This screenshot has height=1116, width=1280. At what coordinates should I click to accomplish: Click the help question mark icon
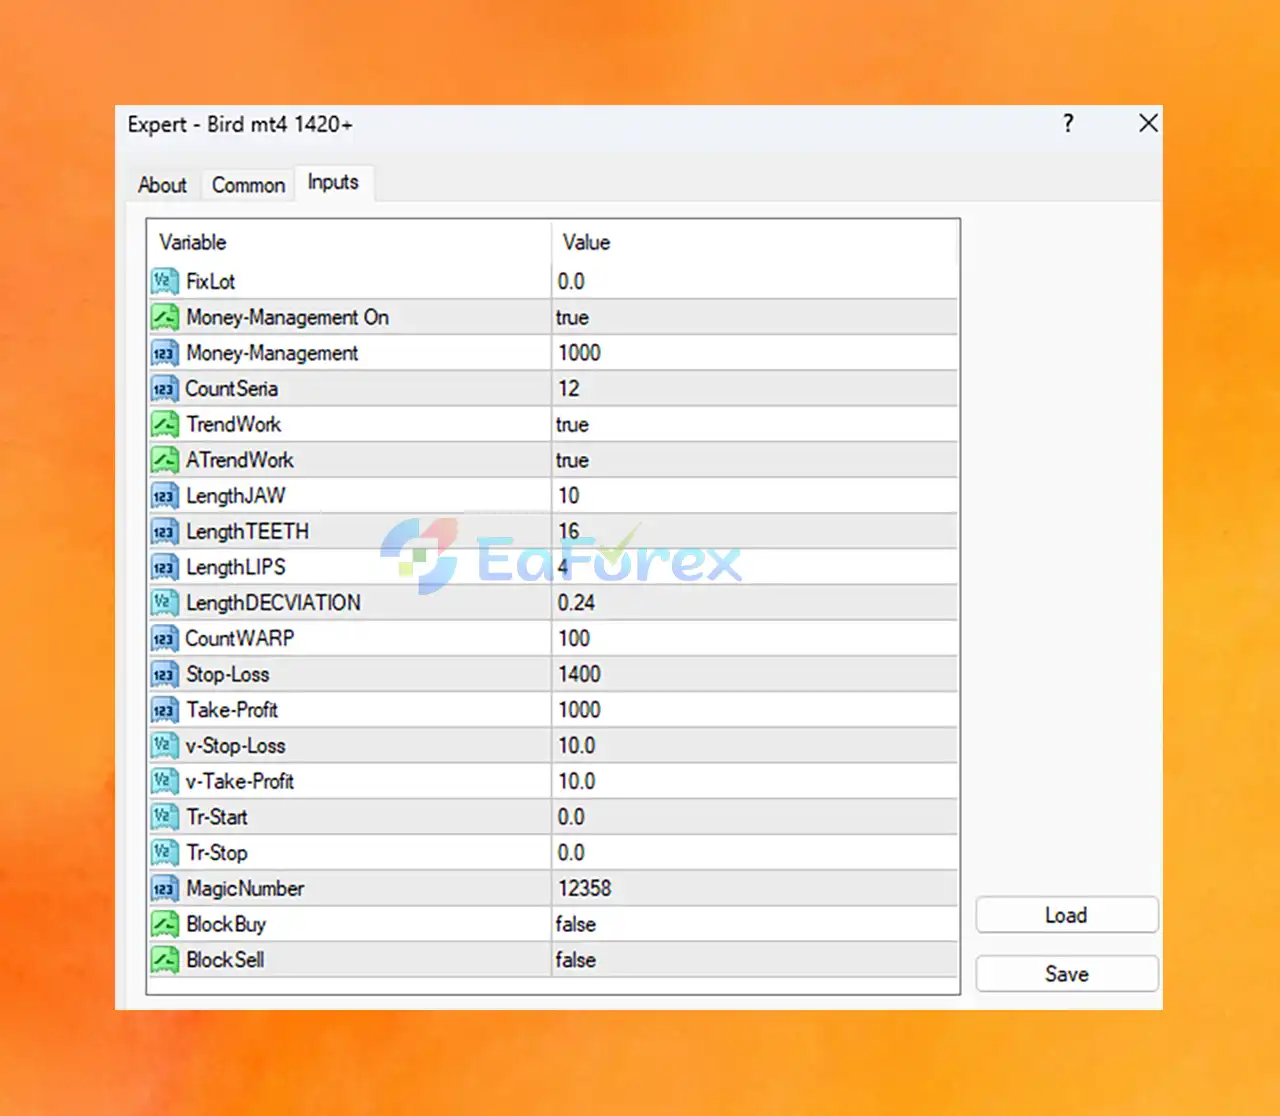coord(1068,123)
